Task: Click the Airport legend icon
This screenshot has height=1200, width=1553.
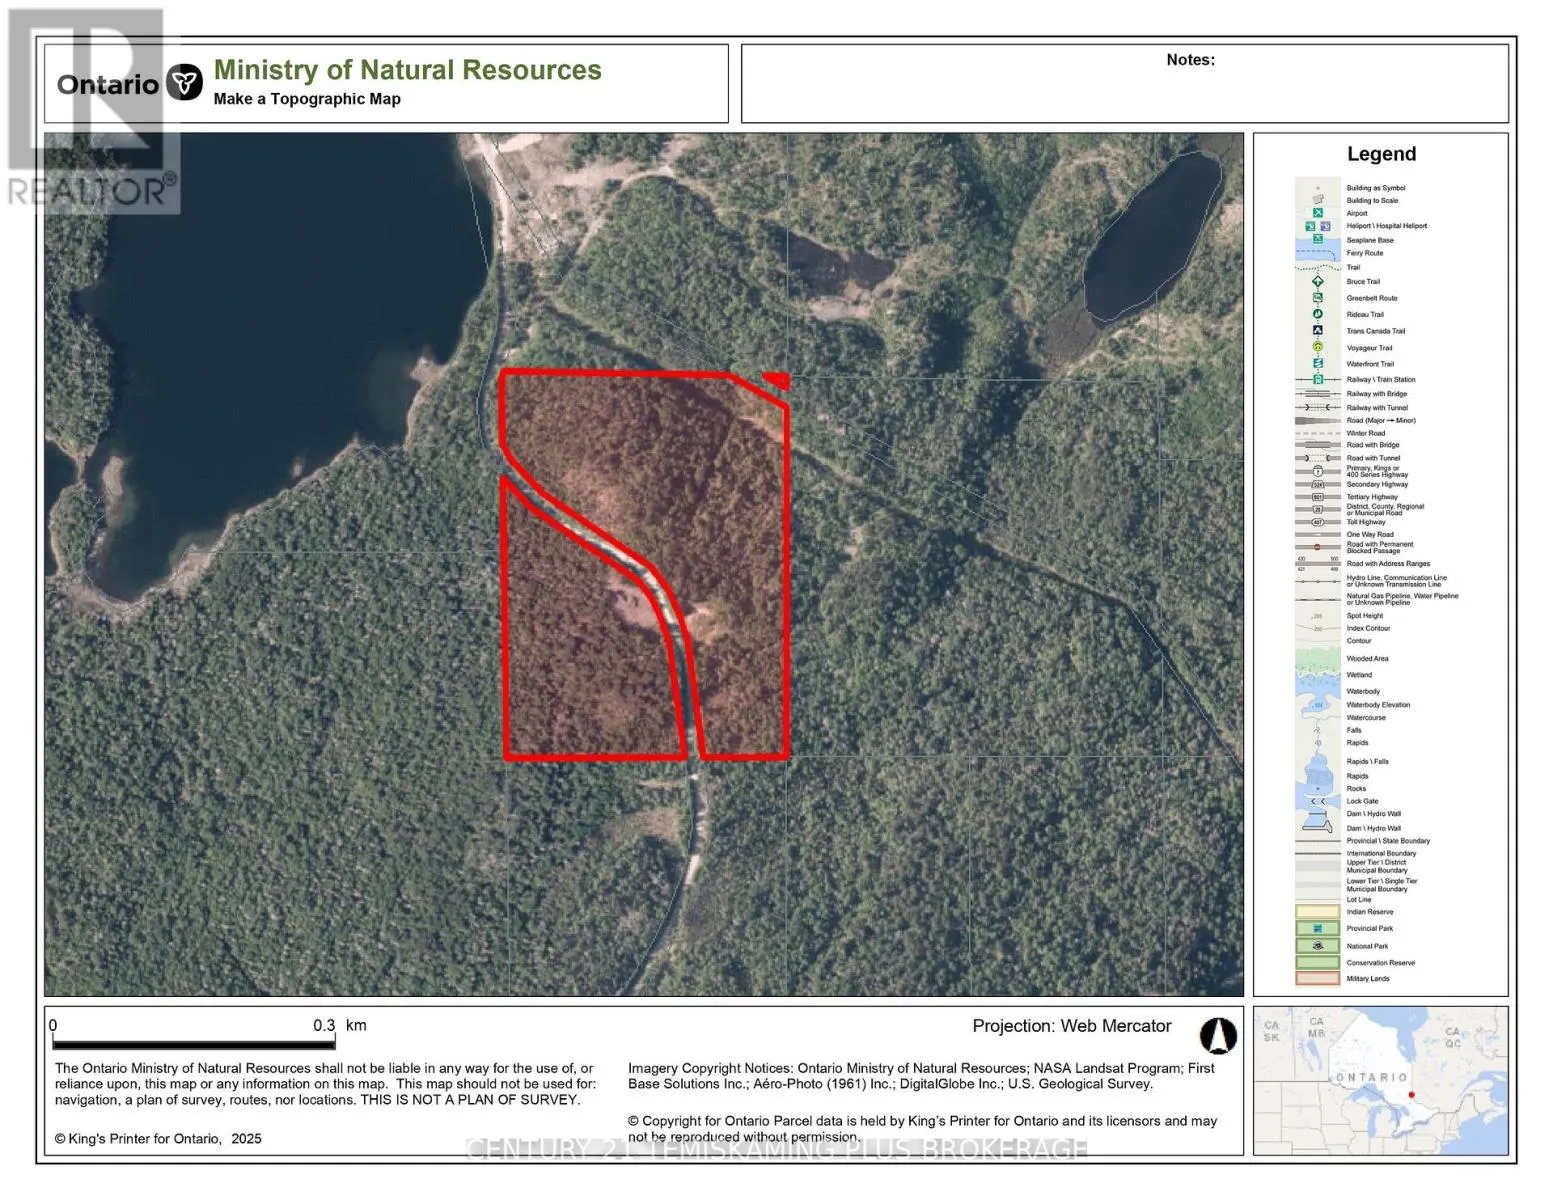Action: [1317, 213]
